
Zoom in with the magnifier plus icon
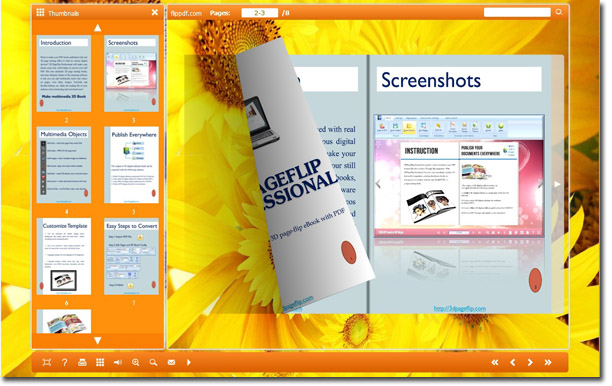coord(135,363)
